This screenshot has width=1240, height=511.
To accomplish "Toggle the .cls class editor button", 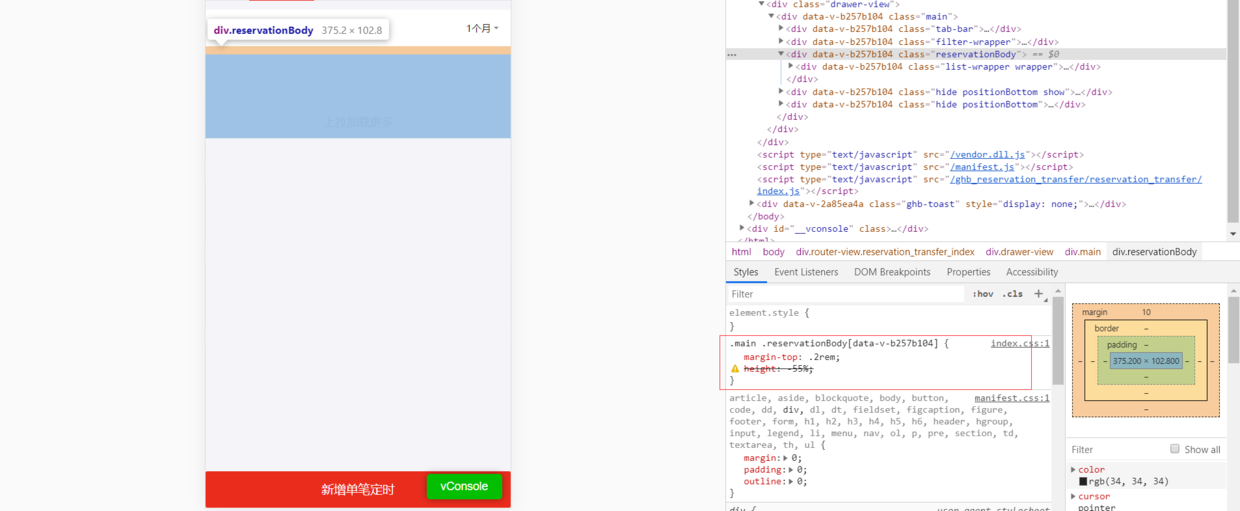I will (x=1013, y=294).
